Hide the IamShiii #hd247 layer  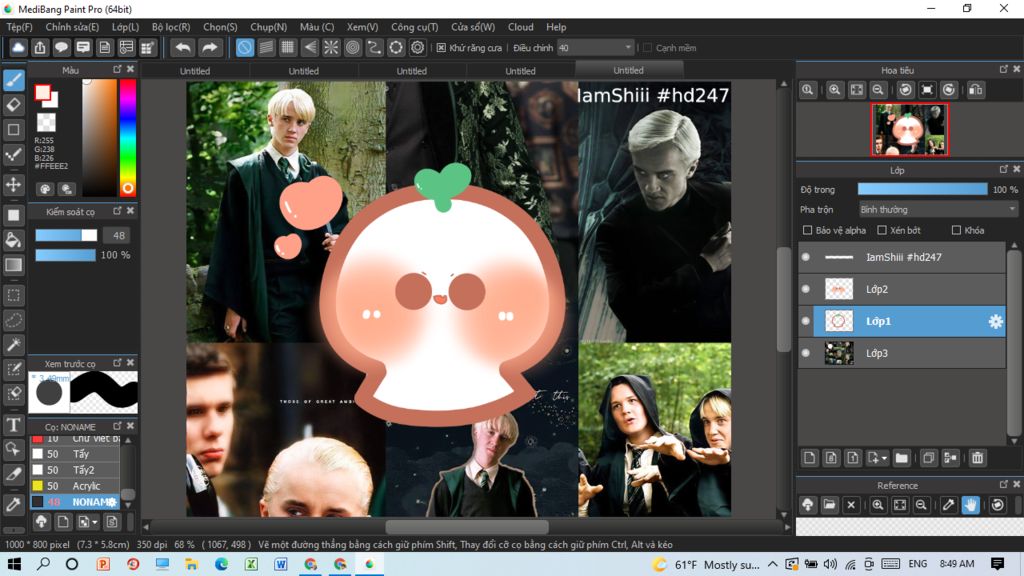(806, 257)
